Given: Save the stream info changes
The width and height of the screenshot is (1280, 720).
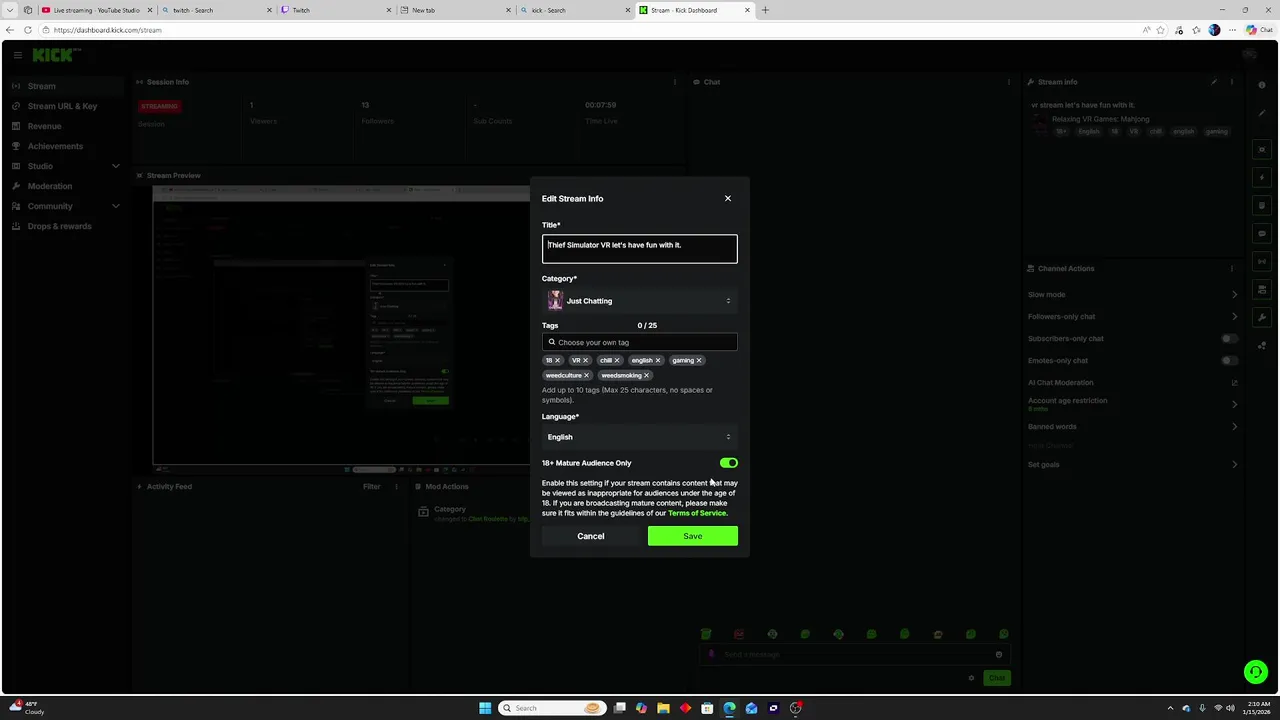Looking at the screenshot, I should coord(693,536).
